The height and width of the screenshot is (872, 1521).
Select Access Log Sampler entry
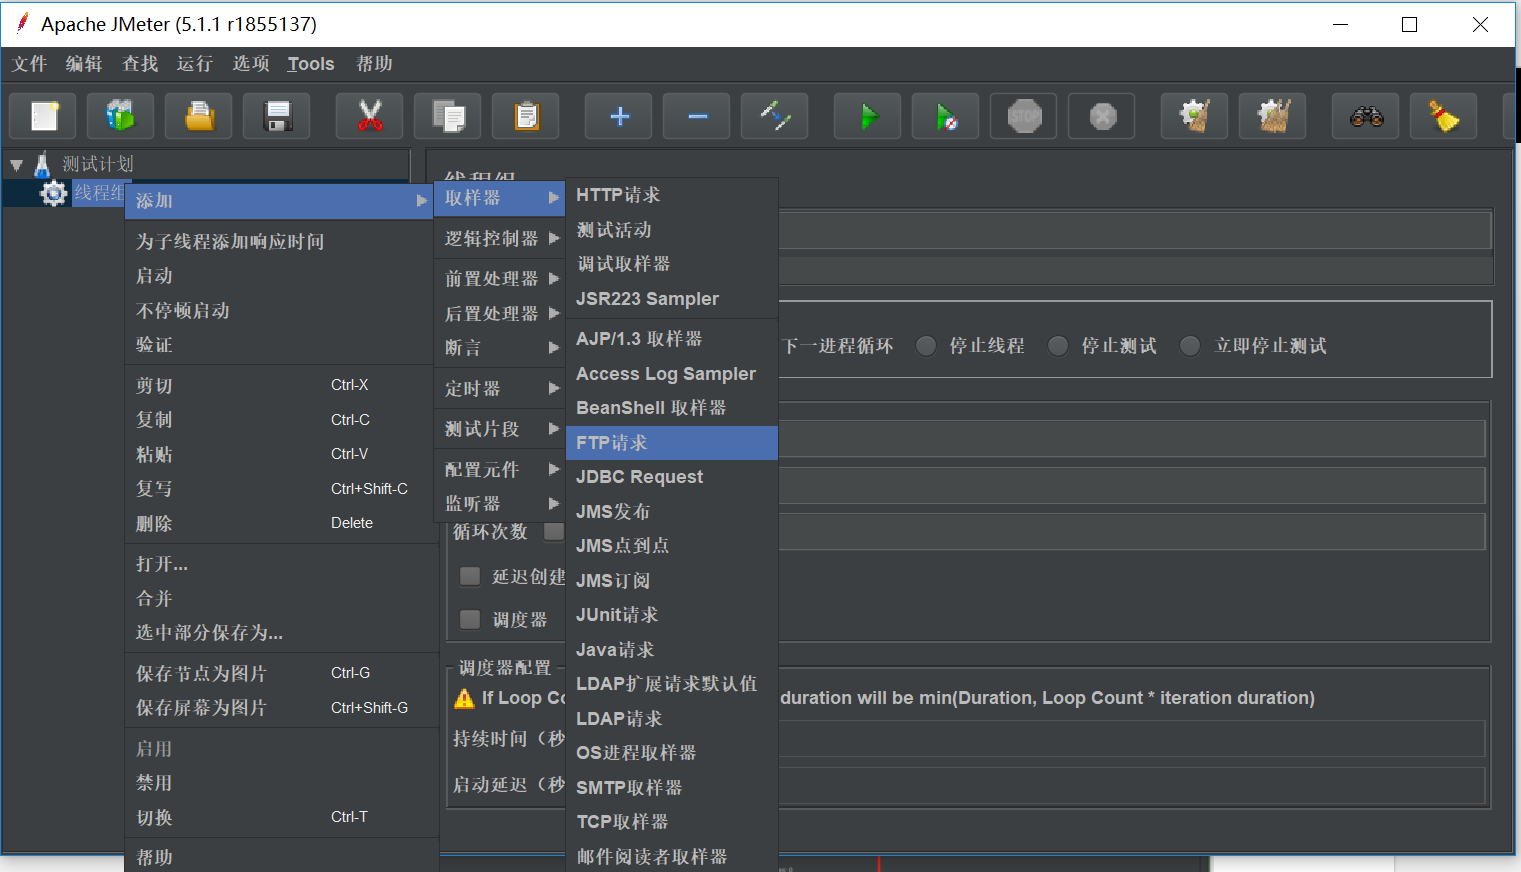tap(672, 374)
